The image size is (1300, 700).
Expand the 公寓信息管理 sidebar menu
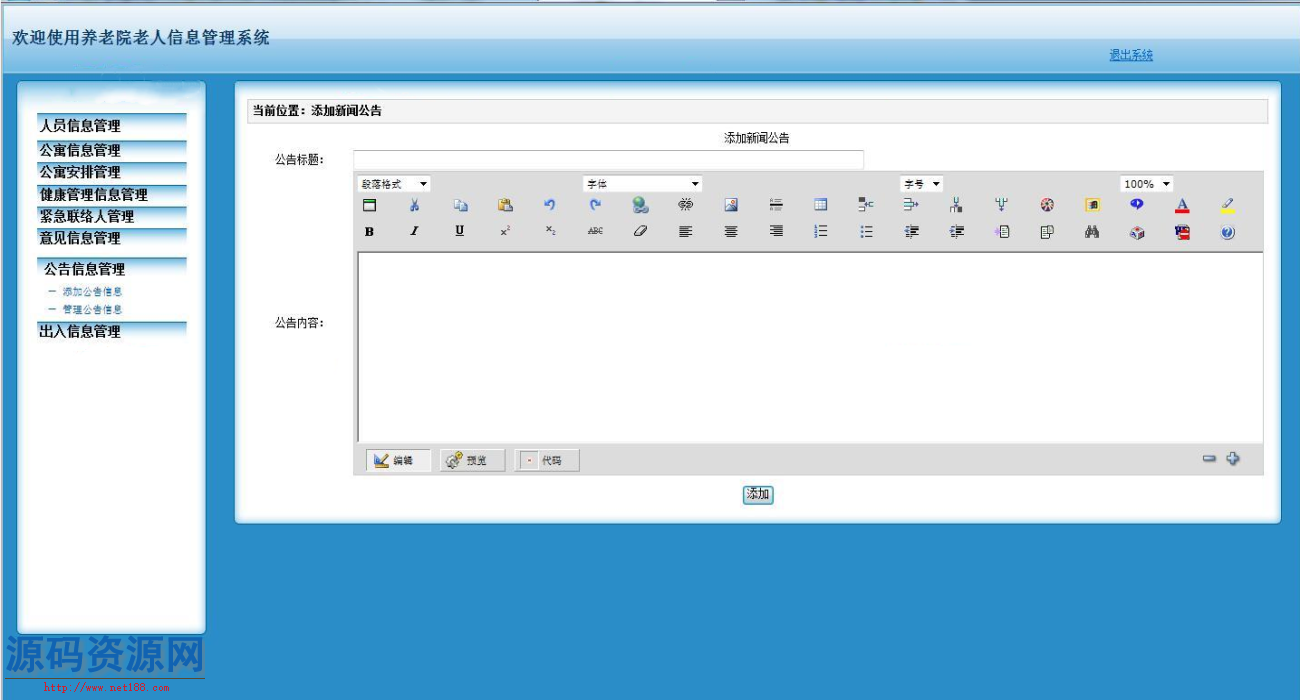pyautogui.click(x=80, y=150)
